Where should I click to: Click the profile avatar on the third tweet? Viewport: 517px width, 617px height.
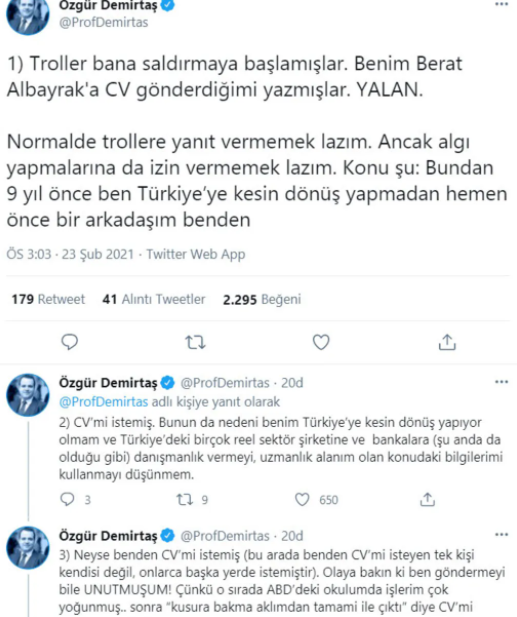pyautogui.click(x=28, y=548)
